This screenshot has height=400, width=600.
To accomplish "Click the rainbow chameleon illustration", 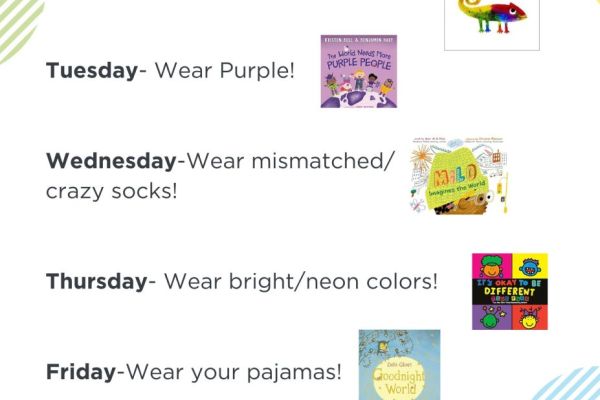I will point(492,16).
